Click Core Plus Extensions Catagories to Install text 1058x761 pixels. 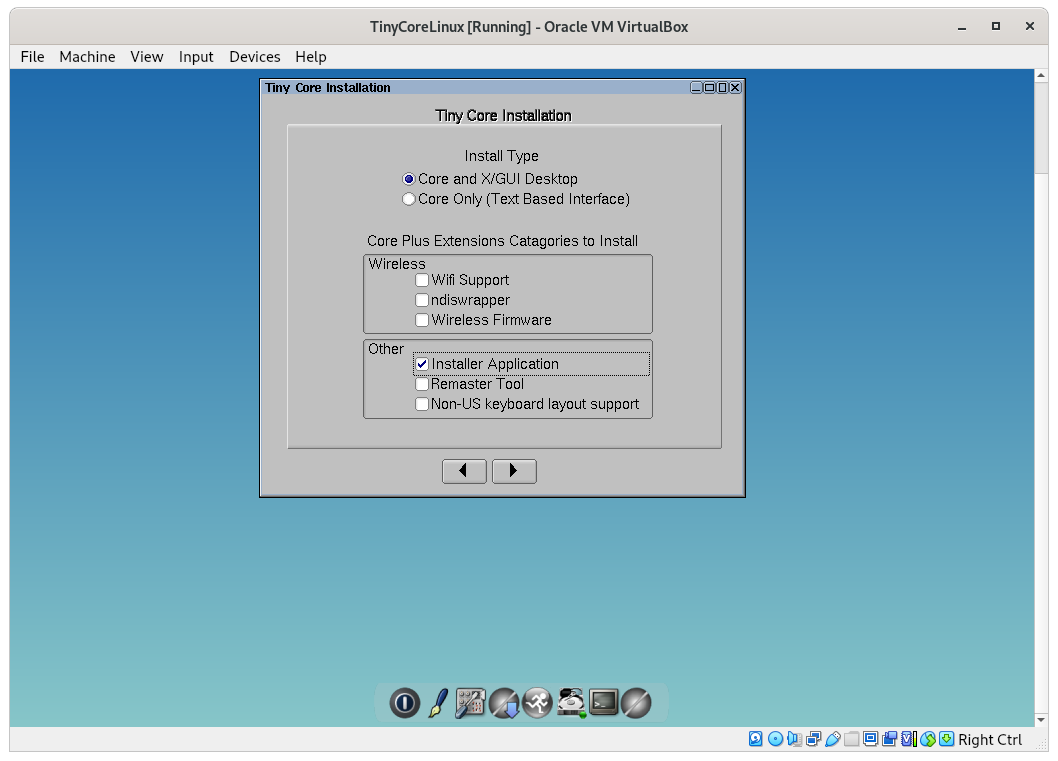tap(502, 241)
